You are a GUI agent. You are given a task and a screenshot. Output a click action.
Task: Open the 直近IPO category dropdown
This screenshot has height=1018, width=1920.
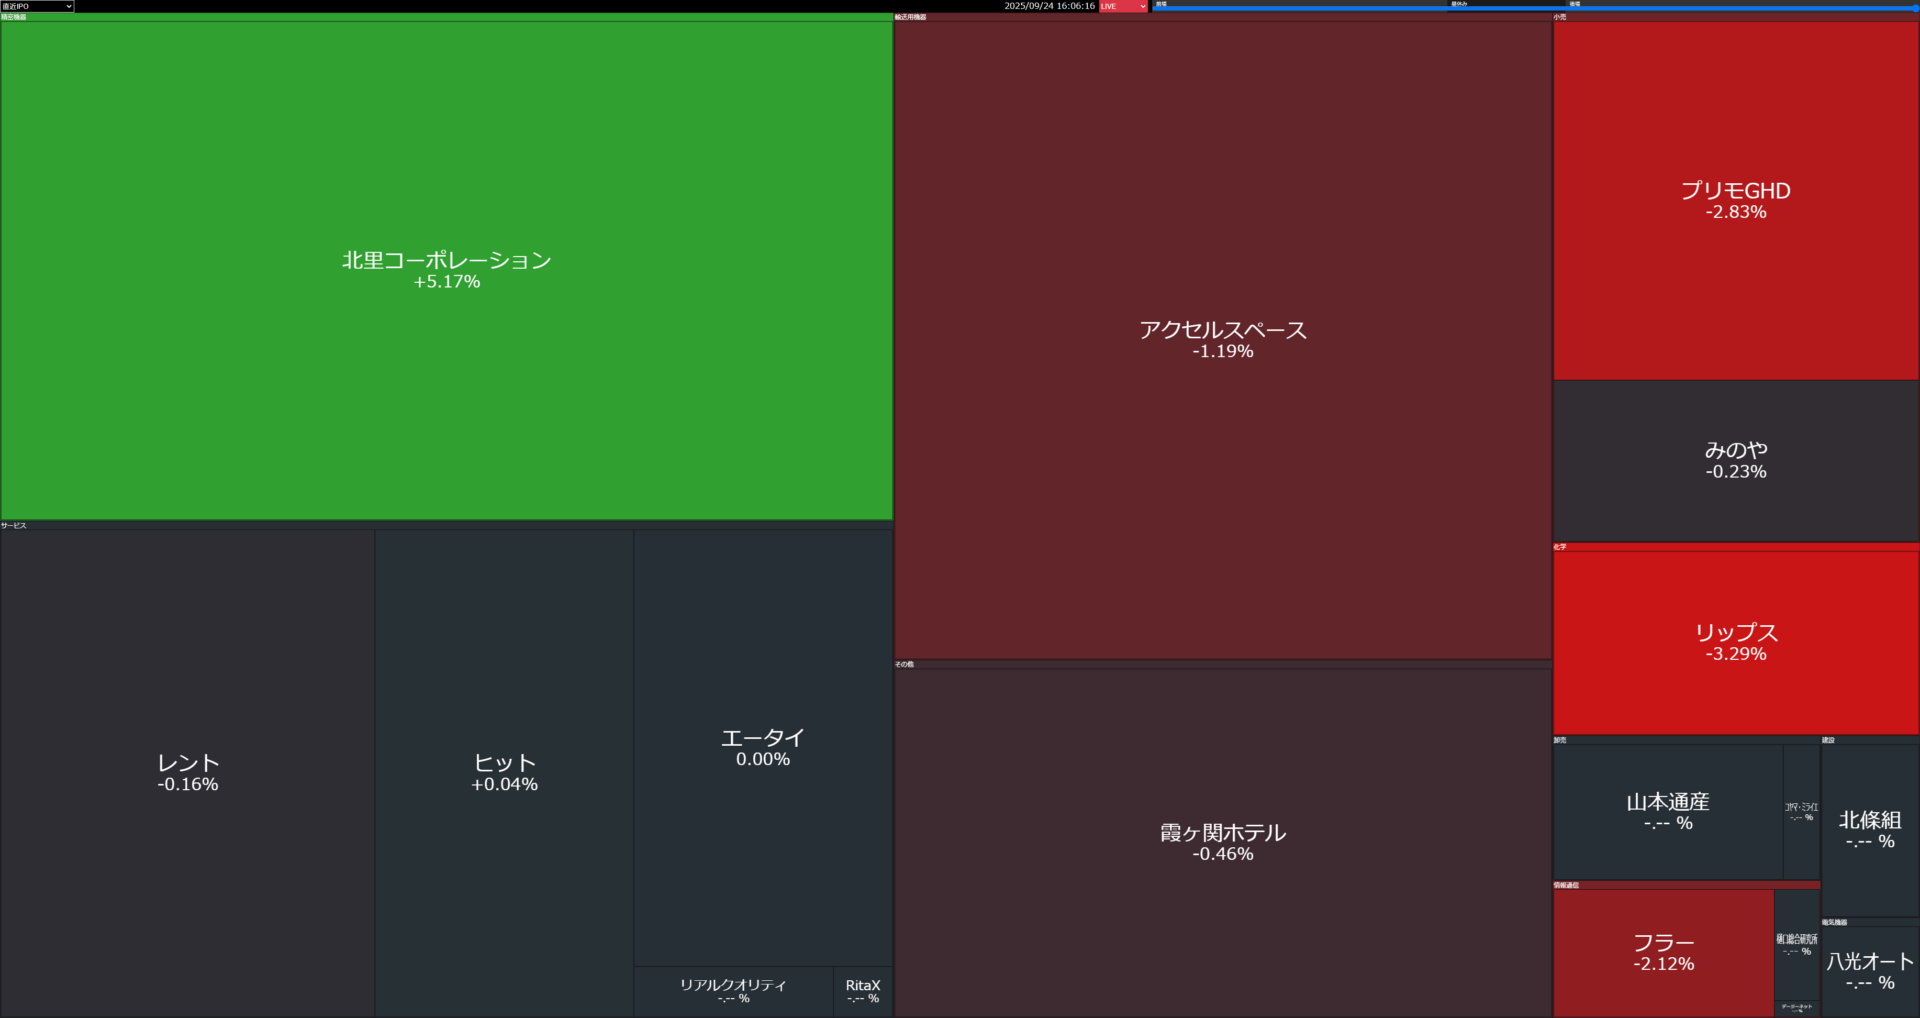pos(37,6)
